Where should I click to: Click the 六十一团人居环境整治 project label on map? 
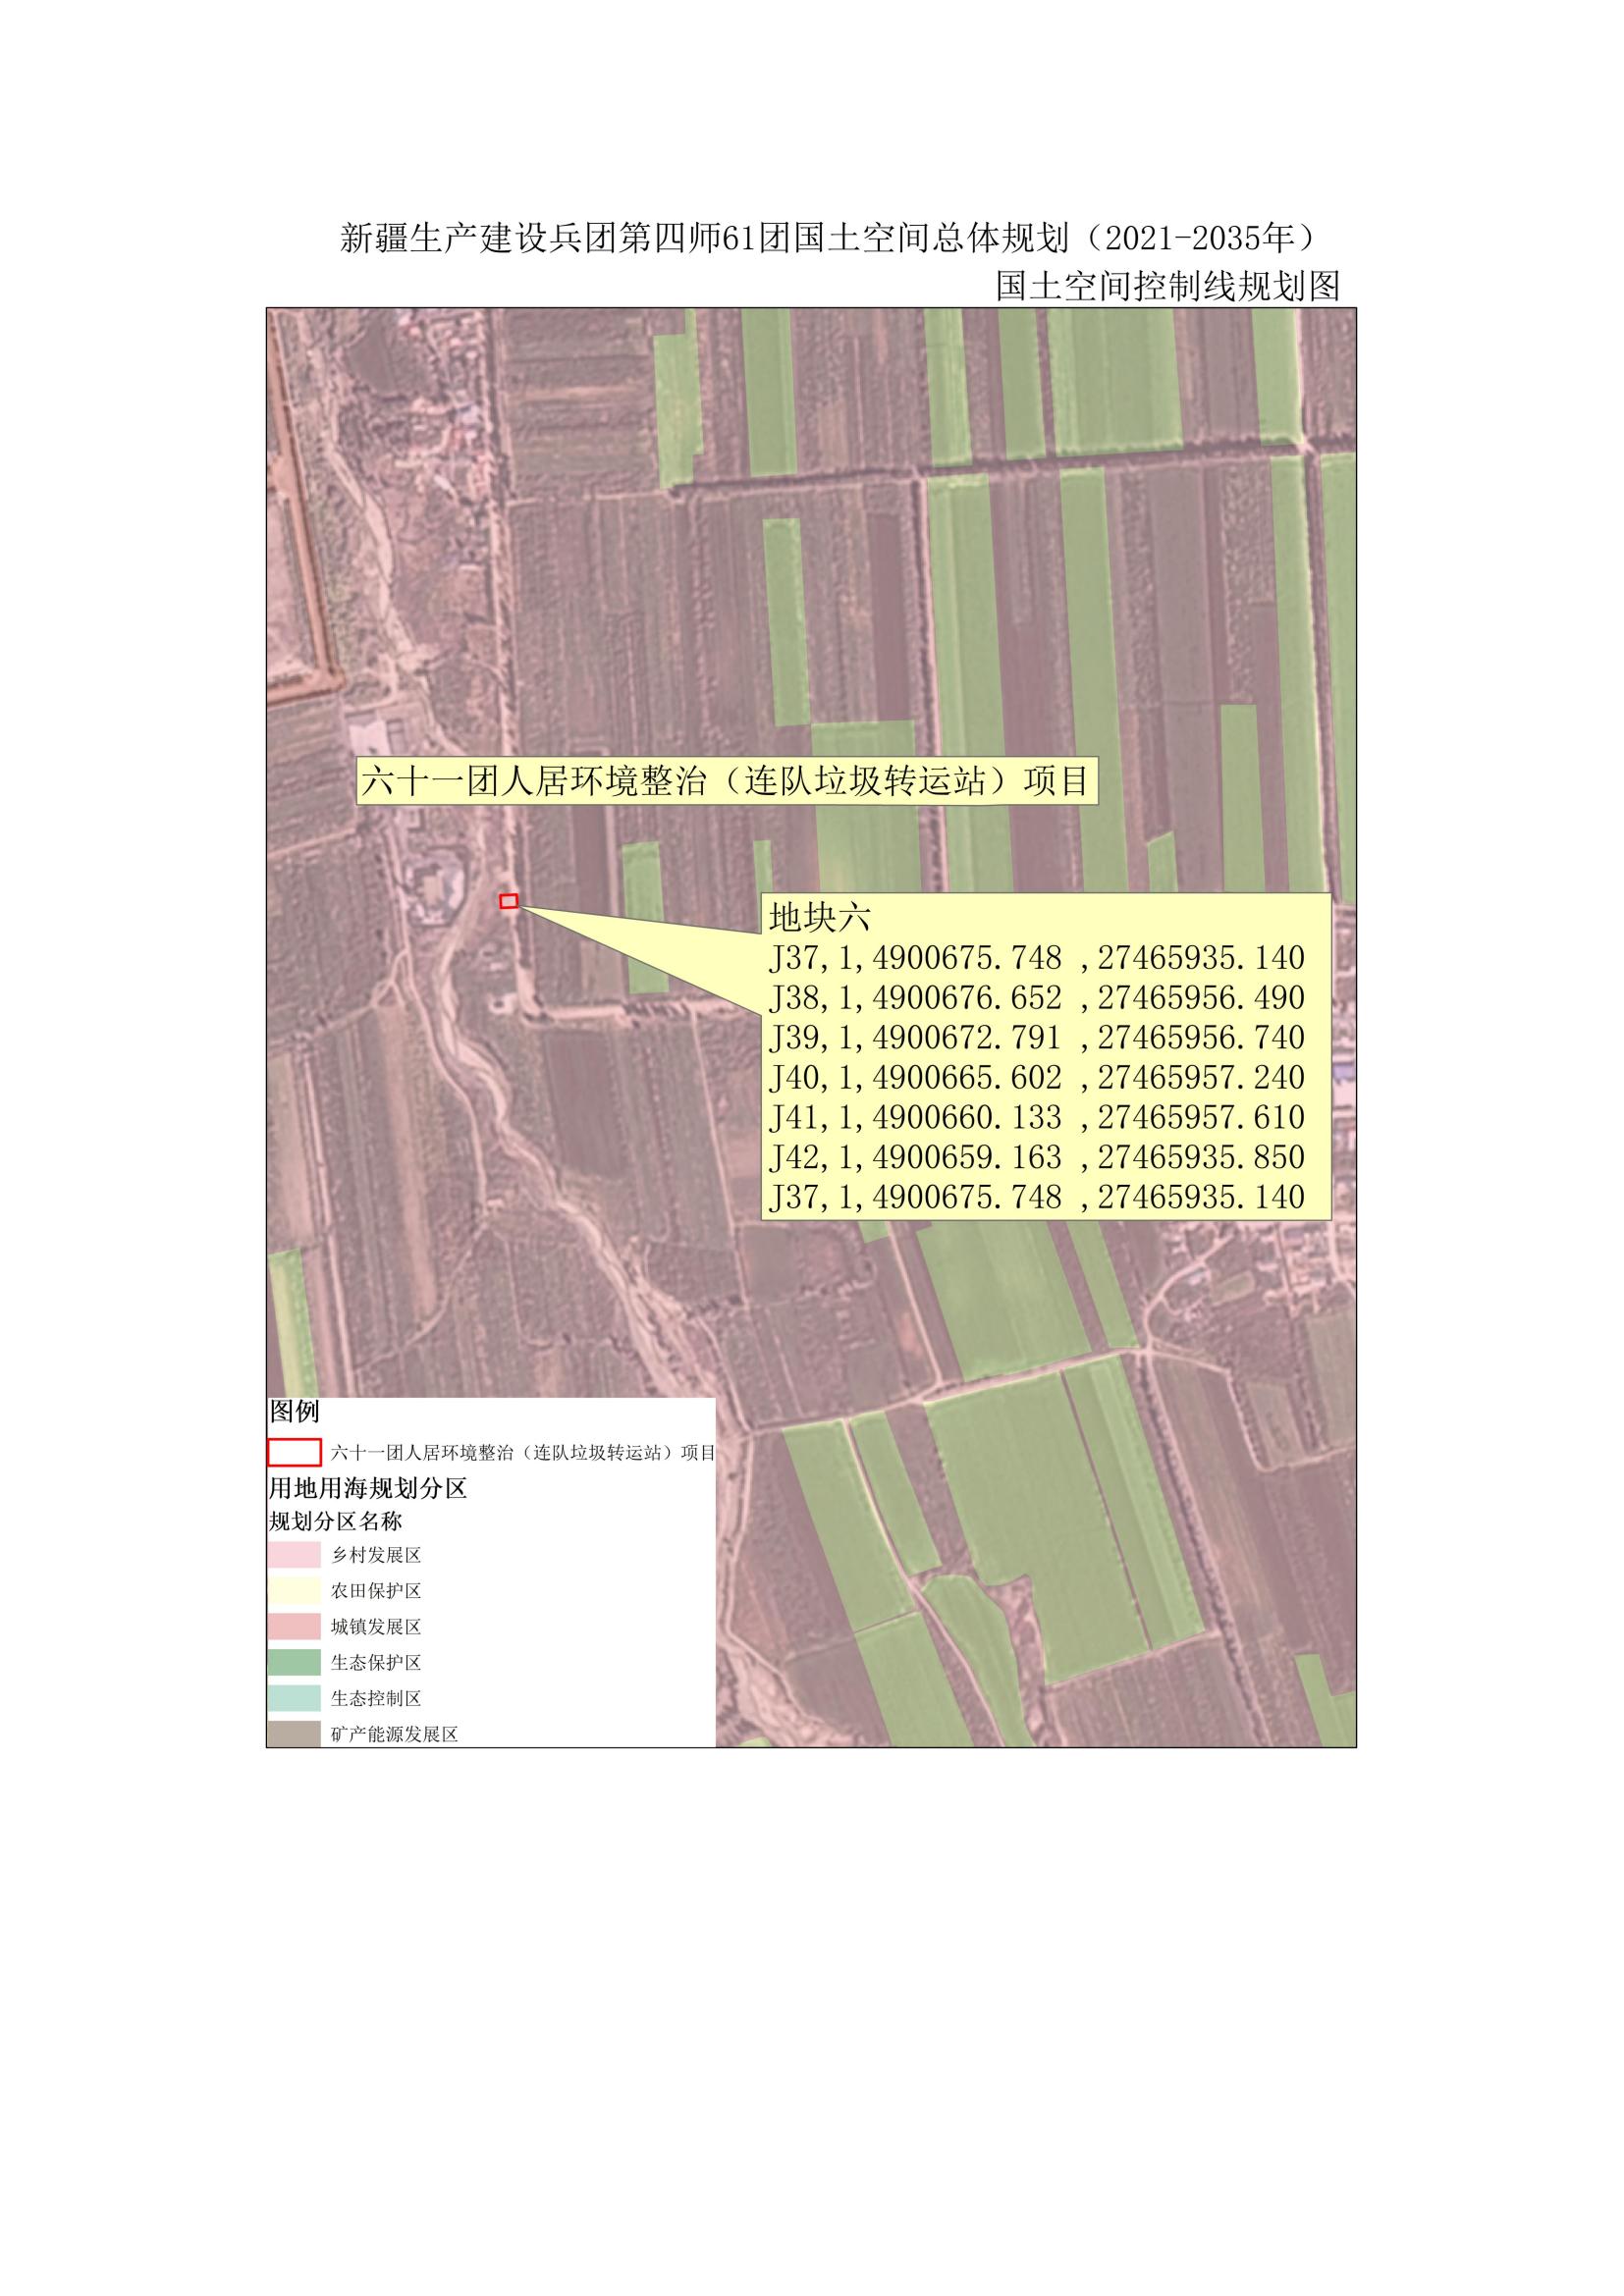tap(726, 781)
